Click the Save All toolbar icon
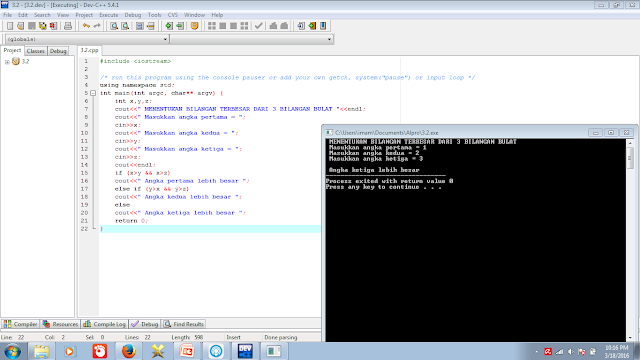Image resolution: width=640 pixels, height=360 pixels. click(x=42, y=26)
